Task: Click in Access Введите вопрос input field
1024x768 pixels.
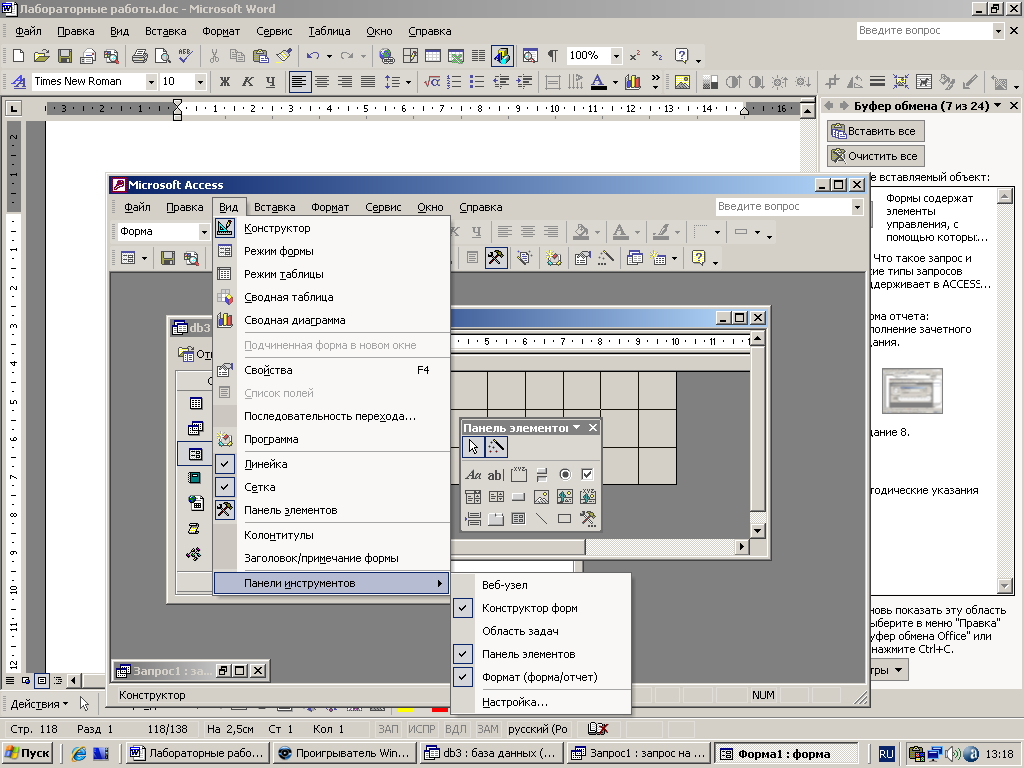Action: tap(784, 206)
